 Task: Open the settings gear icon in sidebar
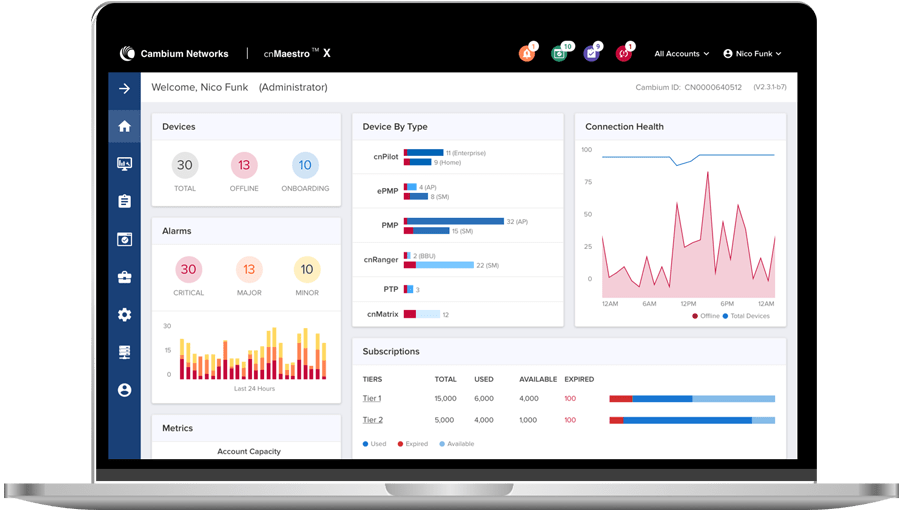124,315
